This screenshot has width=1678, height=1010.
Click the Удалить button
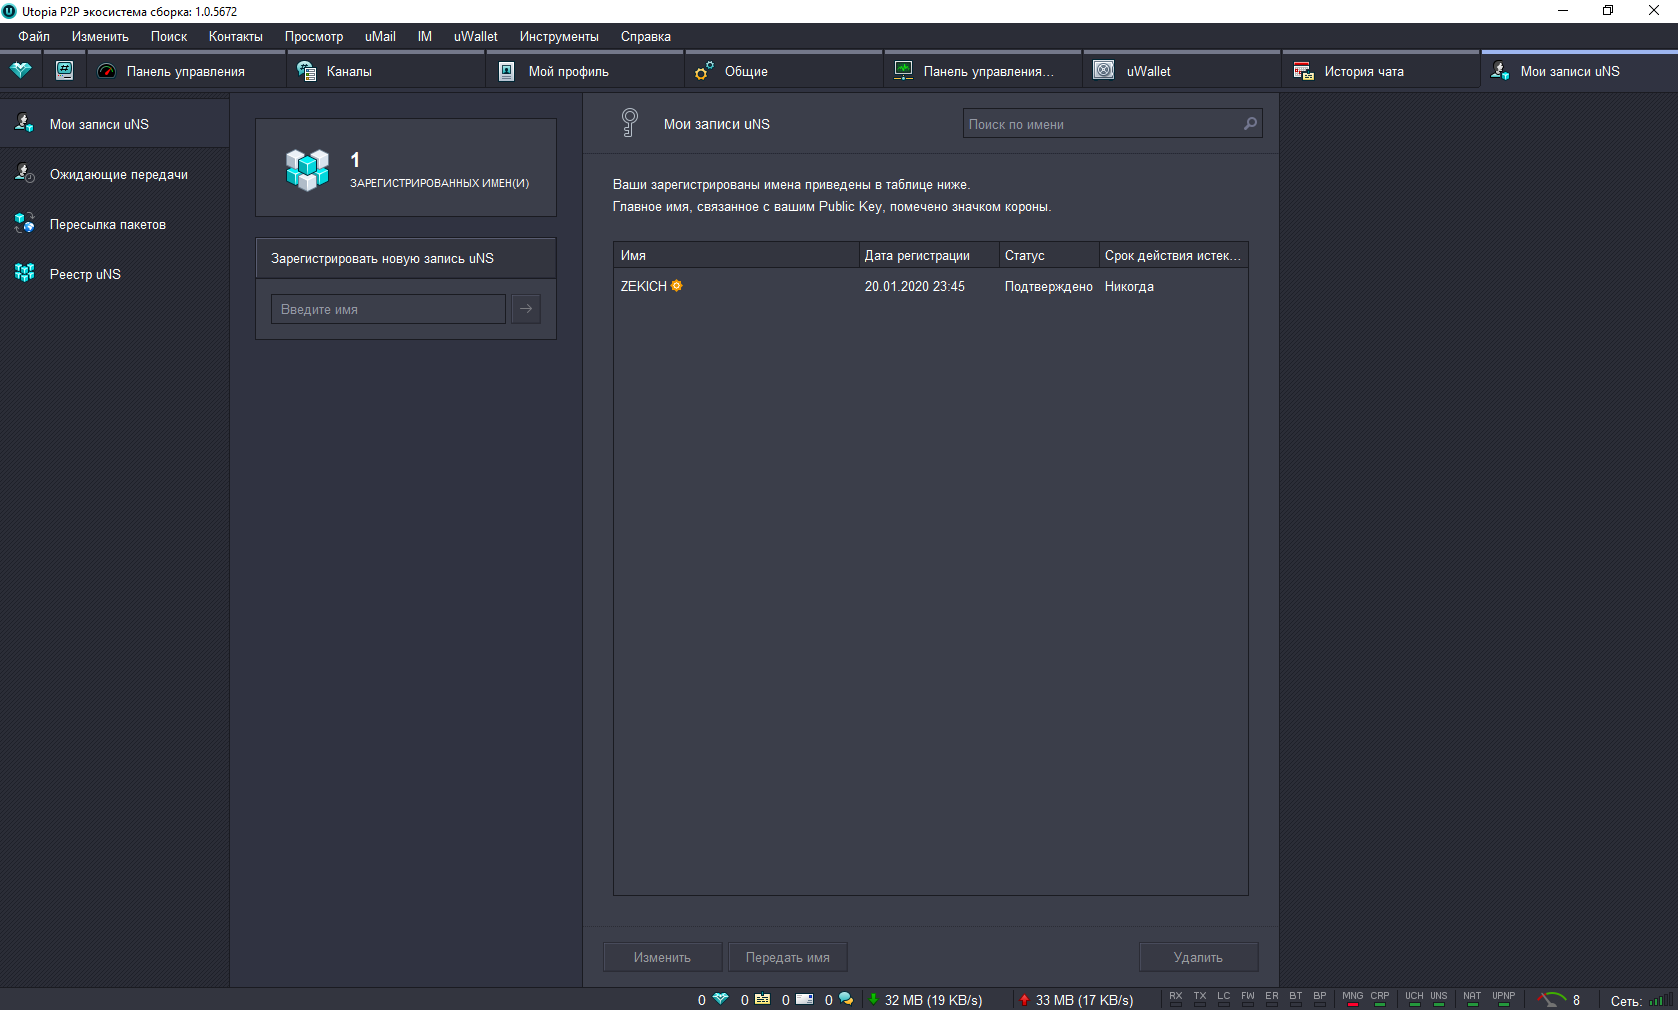1198,957
